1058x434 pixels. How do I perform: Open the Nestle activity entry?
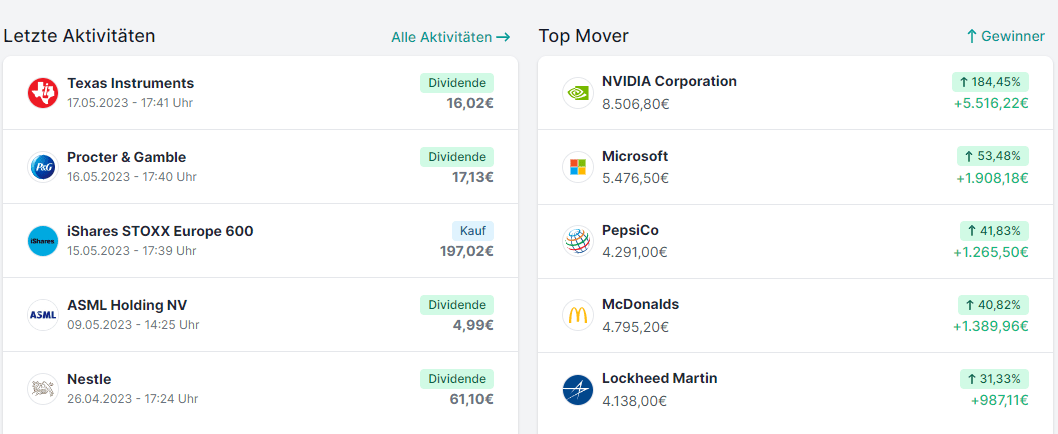[260, 389]
